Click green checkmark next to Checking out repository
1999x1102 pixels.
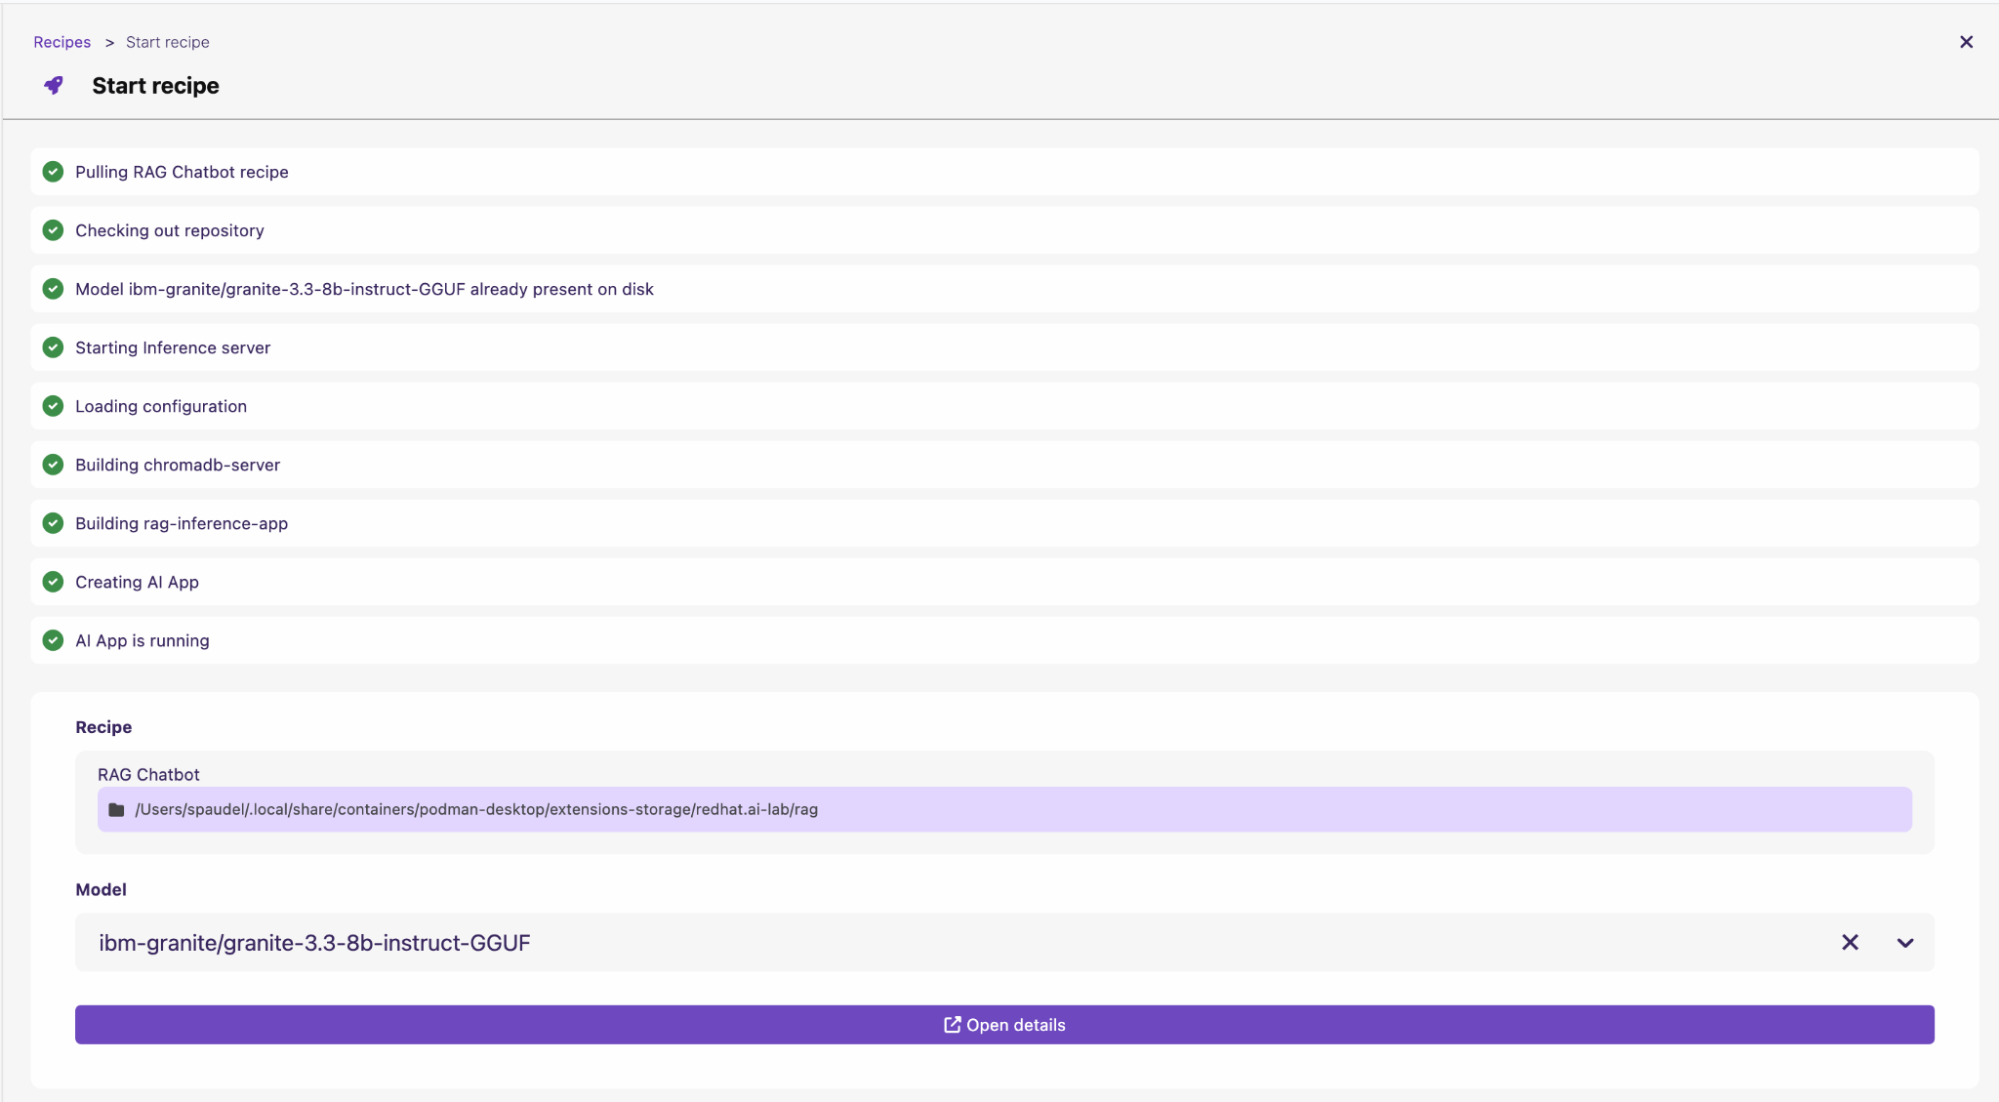click(x=53, y=231)
